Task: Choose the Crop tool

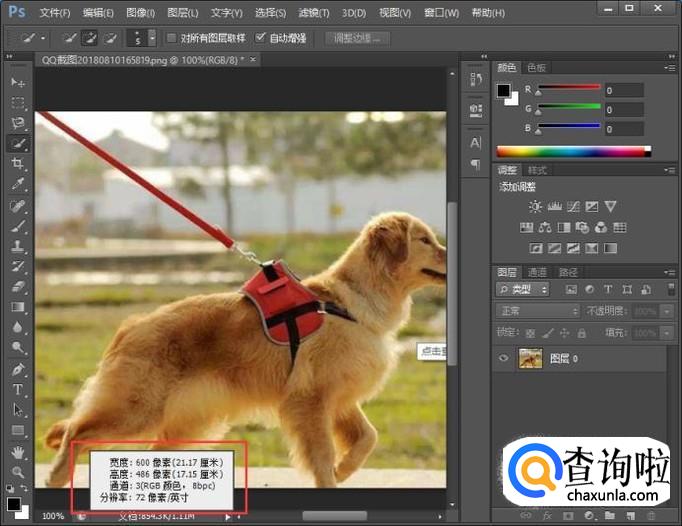Action: pos(18,164)
